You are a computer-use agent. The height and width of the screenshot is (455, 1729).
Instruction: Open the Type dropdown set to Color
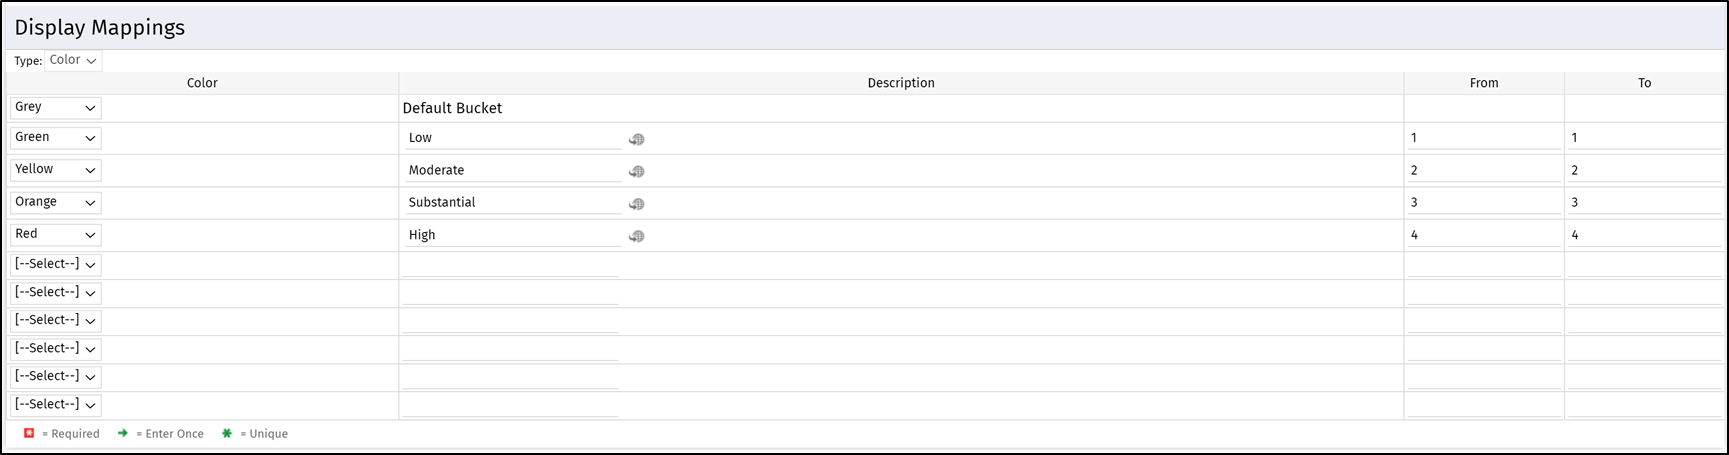coord(73,61)
